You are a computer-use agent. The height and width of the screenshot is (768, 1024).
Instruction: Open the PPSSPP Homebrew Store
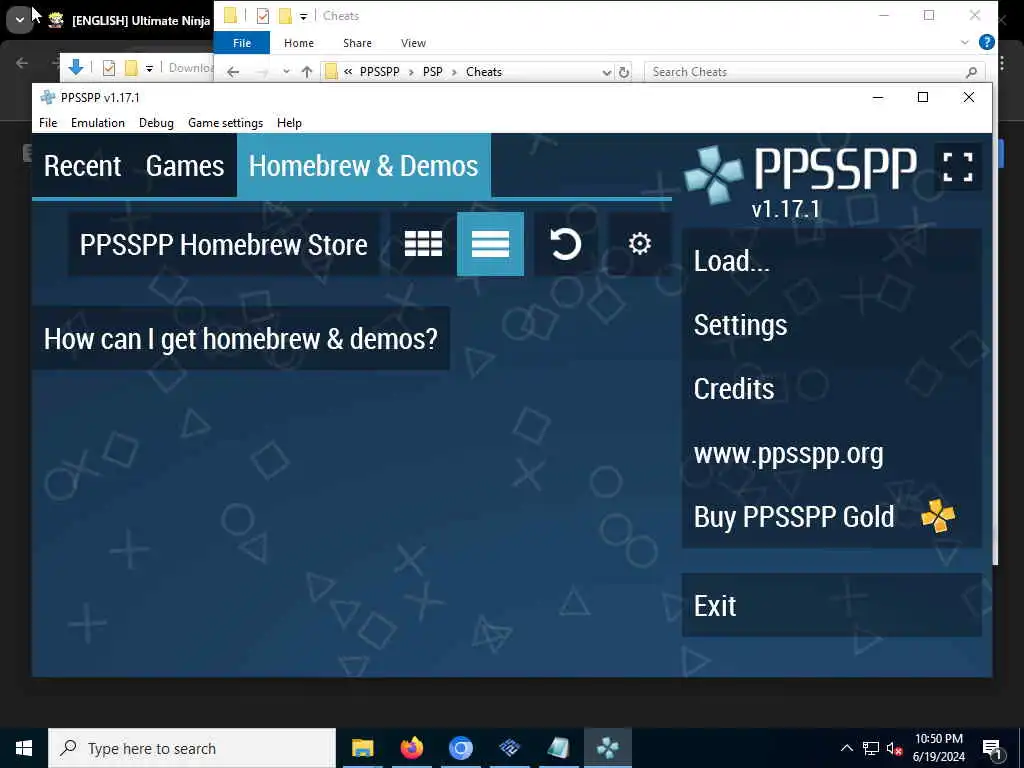click(223, 244)
